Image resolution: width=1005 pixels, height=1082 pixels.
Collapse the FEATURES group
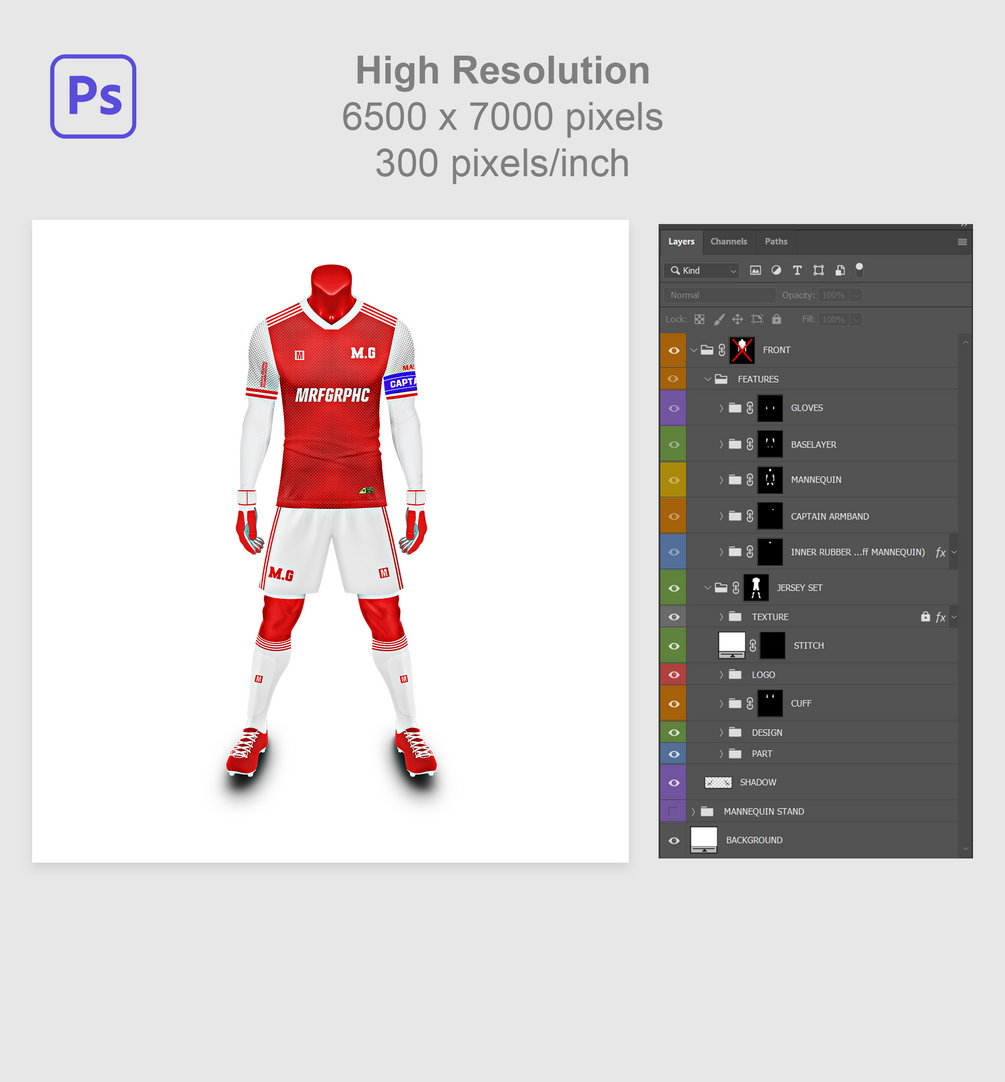click(x=708, y=380)
